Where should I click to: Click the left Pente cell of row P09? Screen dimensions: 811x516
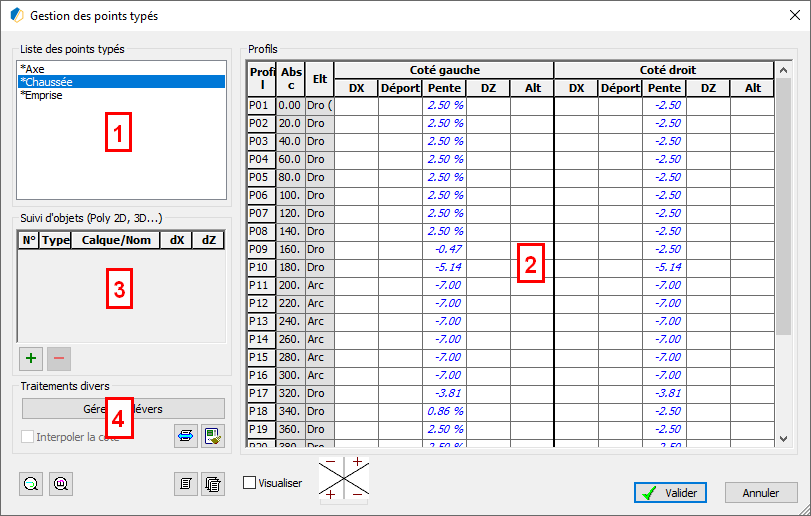pos(443,249)
